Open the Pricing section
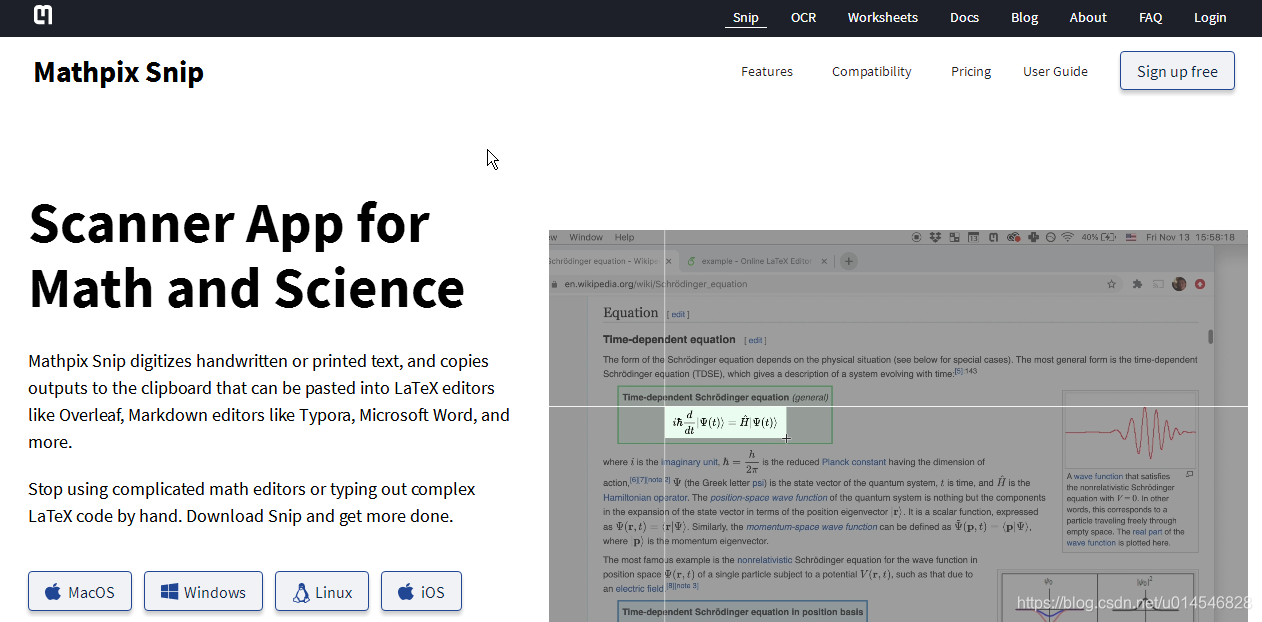The image size is (1262, 622). pos(971,71)
